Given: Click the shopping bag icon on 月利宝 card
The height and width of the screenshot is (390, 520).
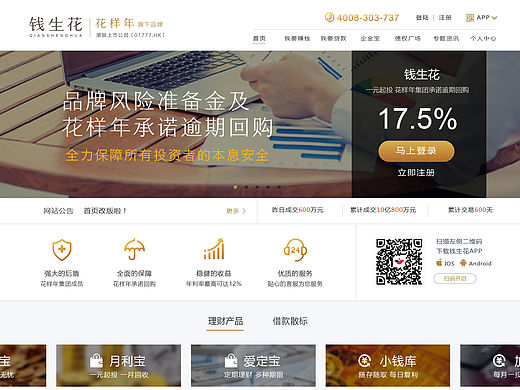Looking at the screenshot, I should coord(96,361).
